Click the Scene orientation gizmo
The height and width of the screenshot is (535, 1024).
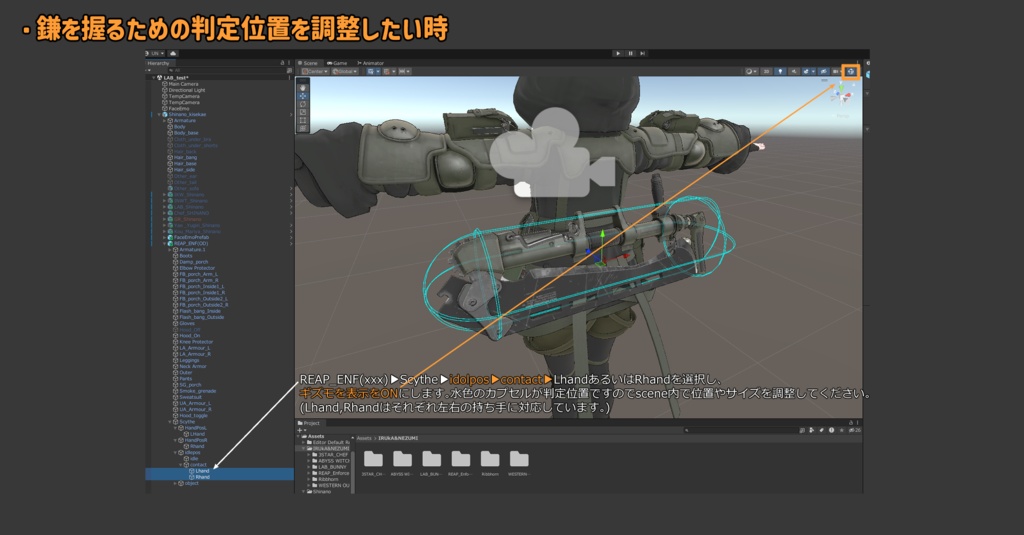pos(841,97)
